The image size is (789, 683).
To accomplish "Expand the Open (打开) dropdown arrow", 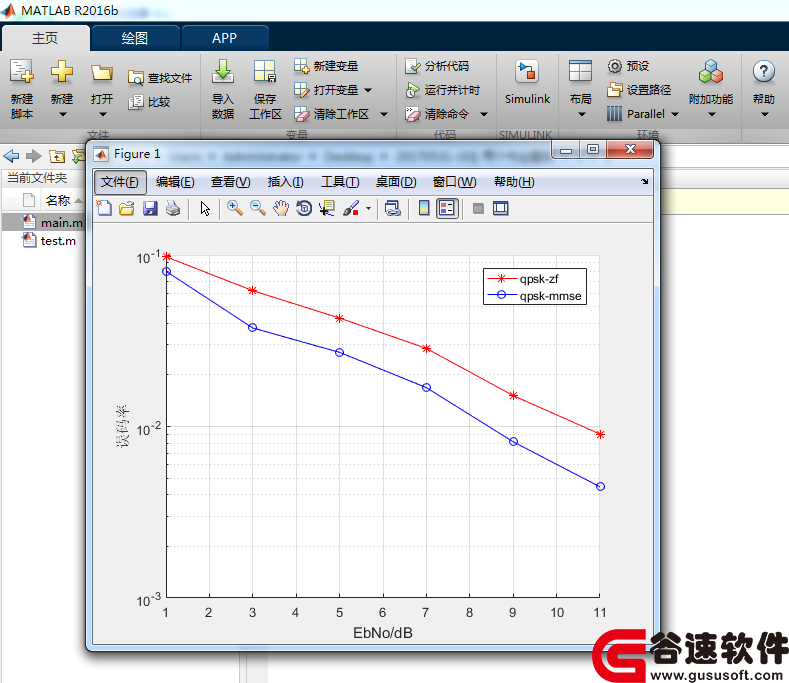I will coord(103,114).
